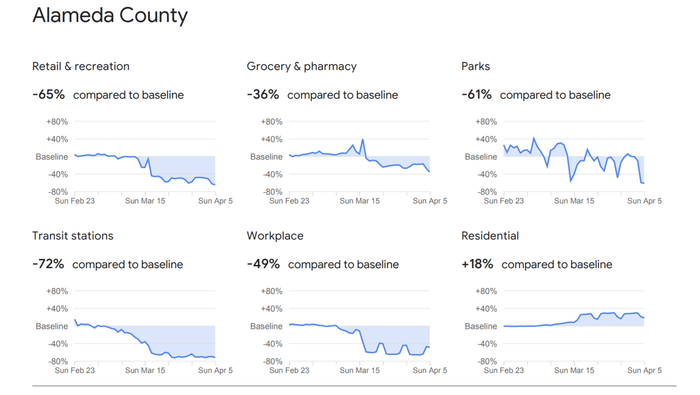This screenshot has width=700, height=395.
Task: Click 'compared to baseline' under Residential
Action: (557, 265)
